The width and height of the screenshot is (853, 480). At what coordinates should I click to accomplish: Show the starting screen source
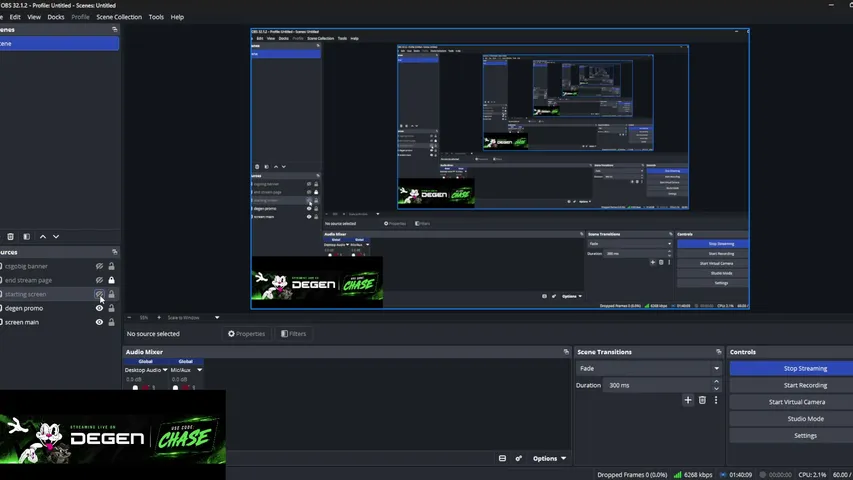pyautogui.click(x=99, y=294)
